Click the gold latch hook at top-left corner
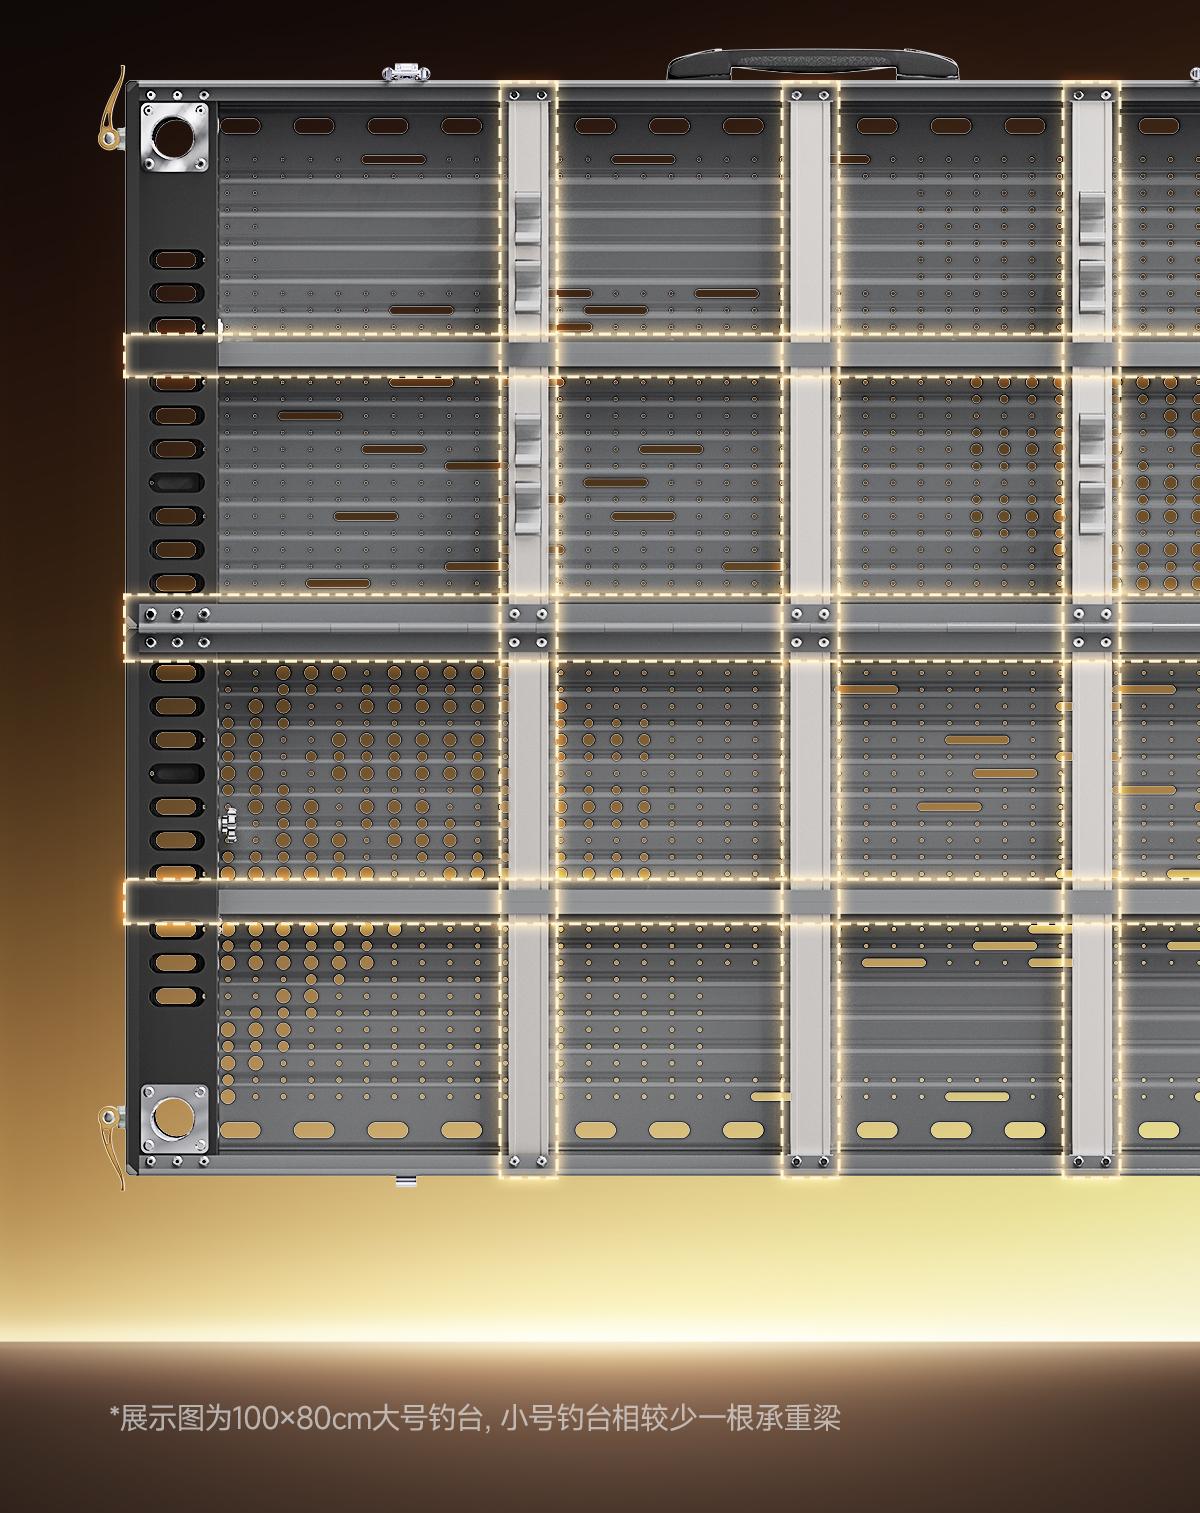The image size is (1200, 1513). point(111,110)
